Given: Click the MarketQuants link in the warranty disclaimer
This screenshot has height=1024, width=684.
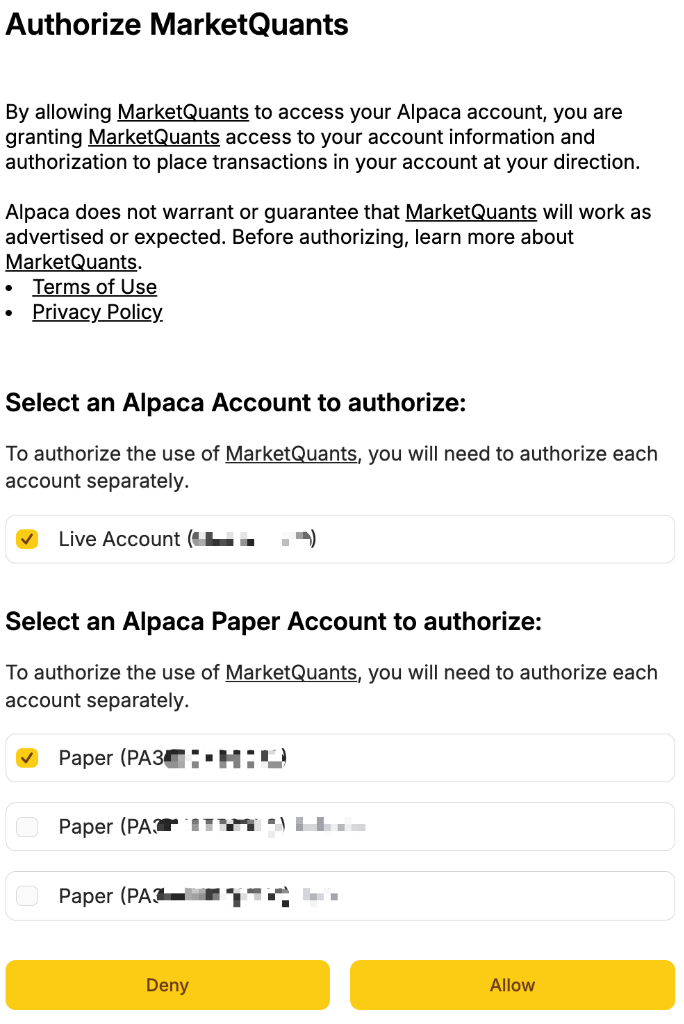Looking at the screenshot, I should coord(471,211).
